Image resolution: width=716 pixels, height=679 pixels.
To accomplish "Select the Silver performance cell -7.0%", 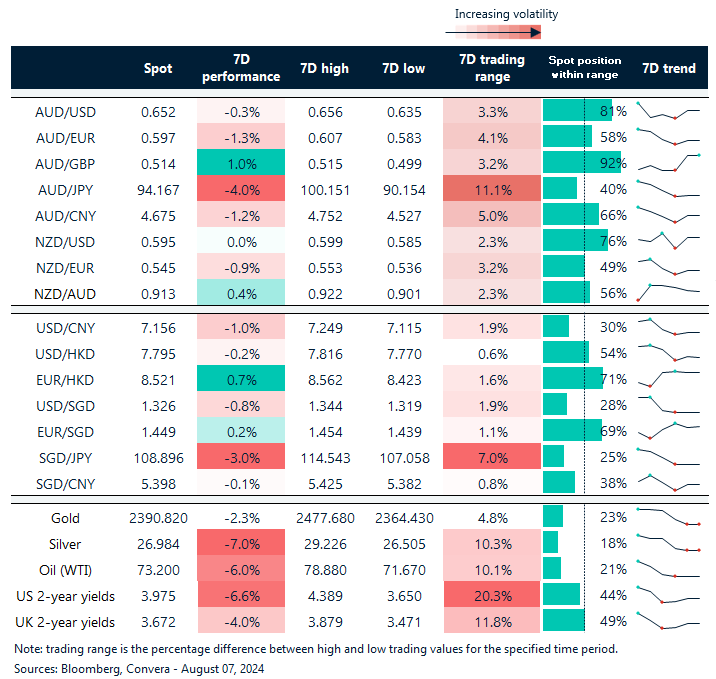I will tap(241, 542).
